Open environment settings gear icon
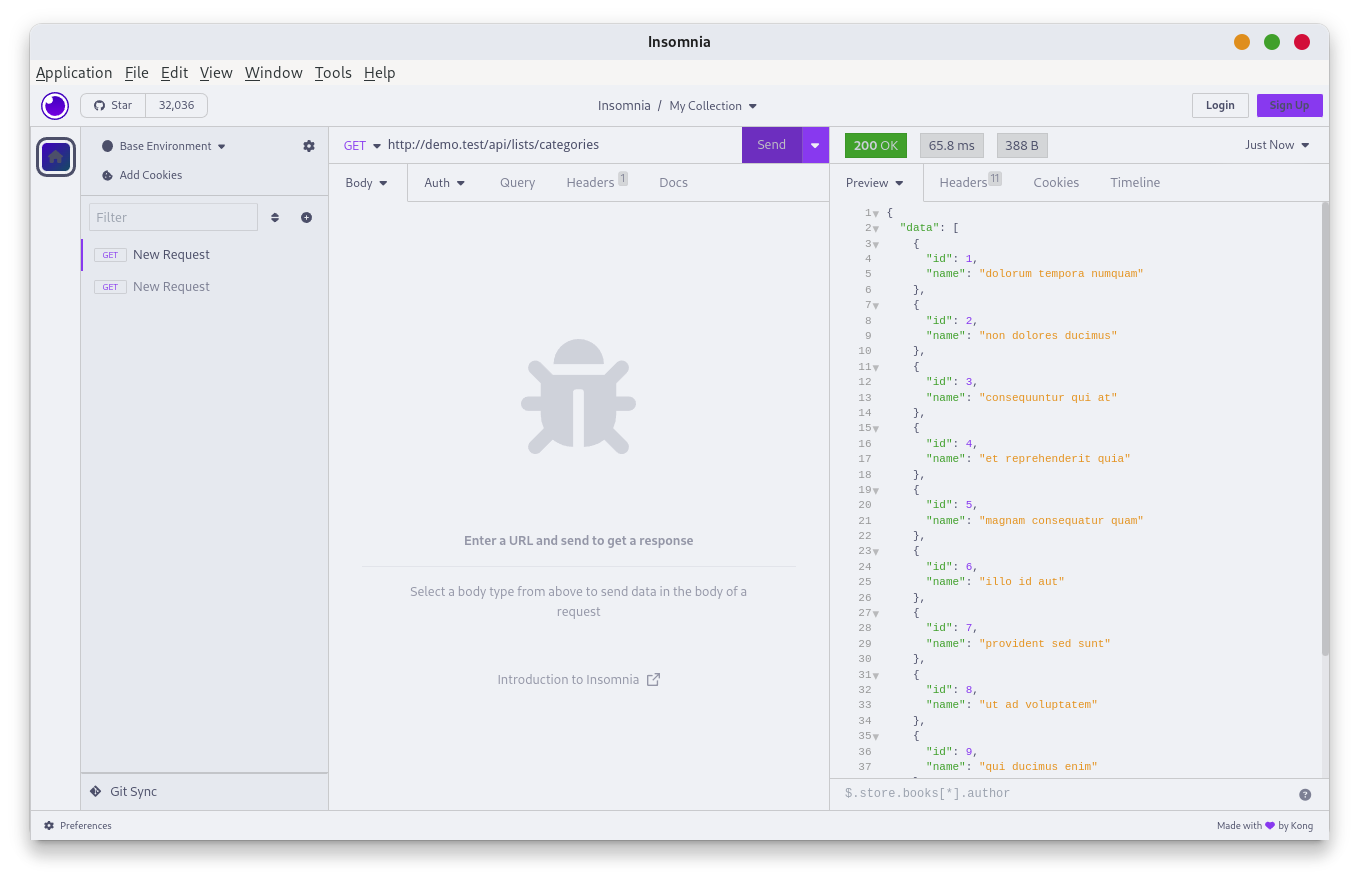This screenshot has width=1359, height=879. pyautogui.click(x=309, y=146)
